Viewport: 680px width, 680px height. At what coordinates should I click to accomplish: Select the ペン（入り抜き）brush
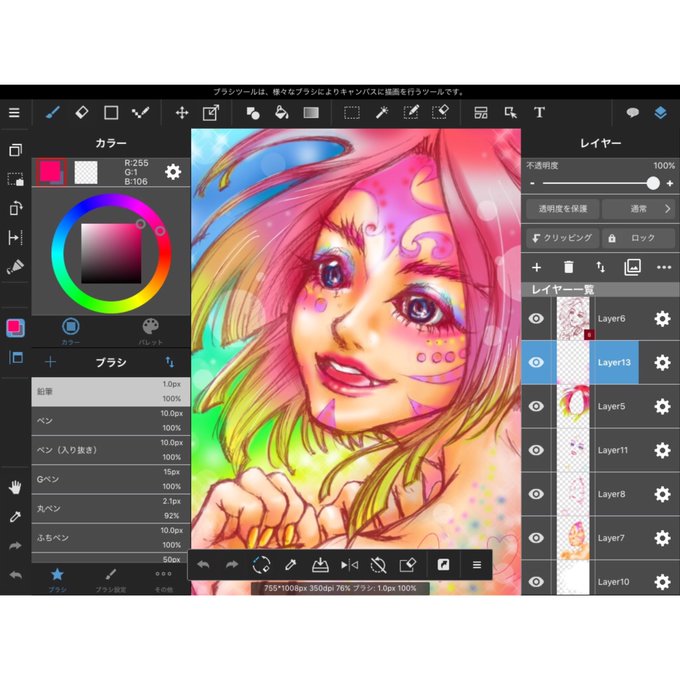tap(111, 450)
